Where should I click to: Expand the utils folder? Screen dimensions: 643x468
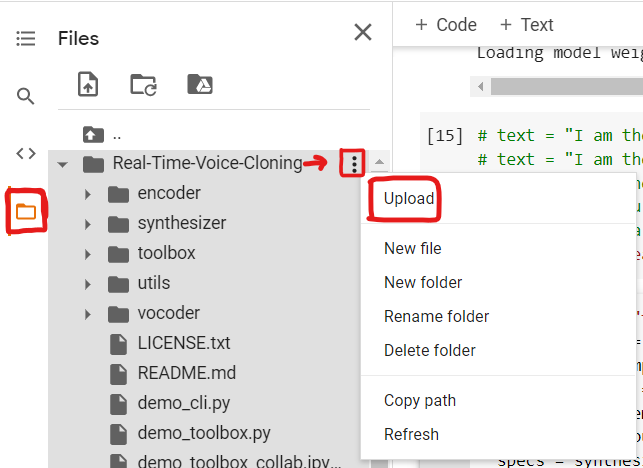pyautogui.click(x=87, y=284)
